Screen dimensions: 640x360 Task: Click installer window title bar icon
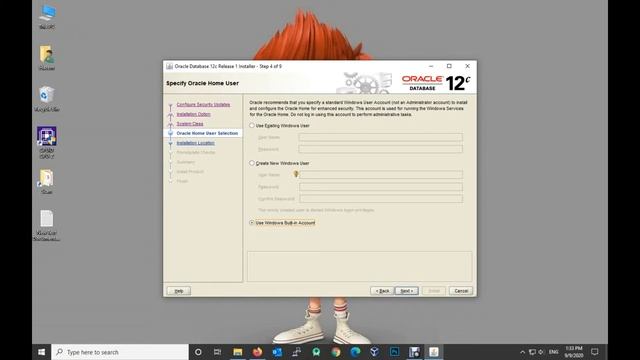pos(169,66)
